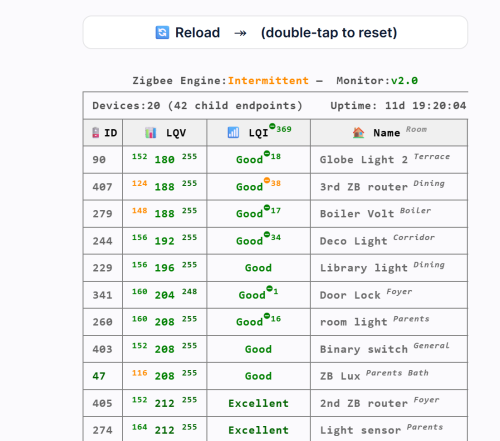Image resolution: width=500 pixels, height=441 pixels.
Task: Sort by the LQV column header
Action: coord(165,133)
